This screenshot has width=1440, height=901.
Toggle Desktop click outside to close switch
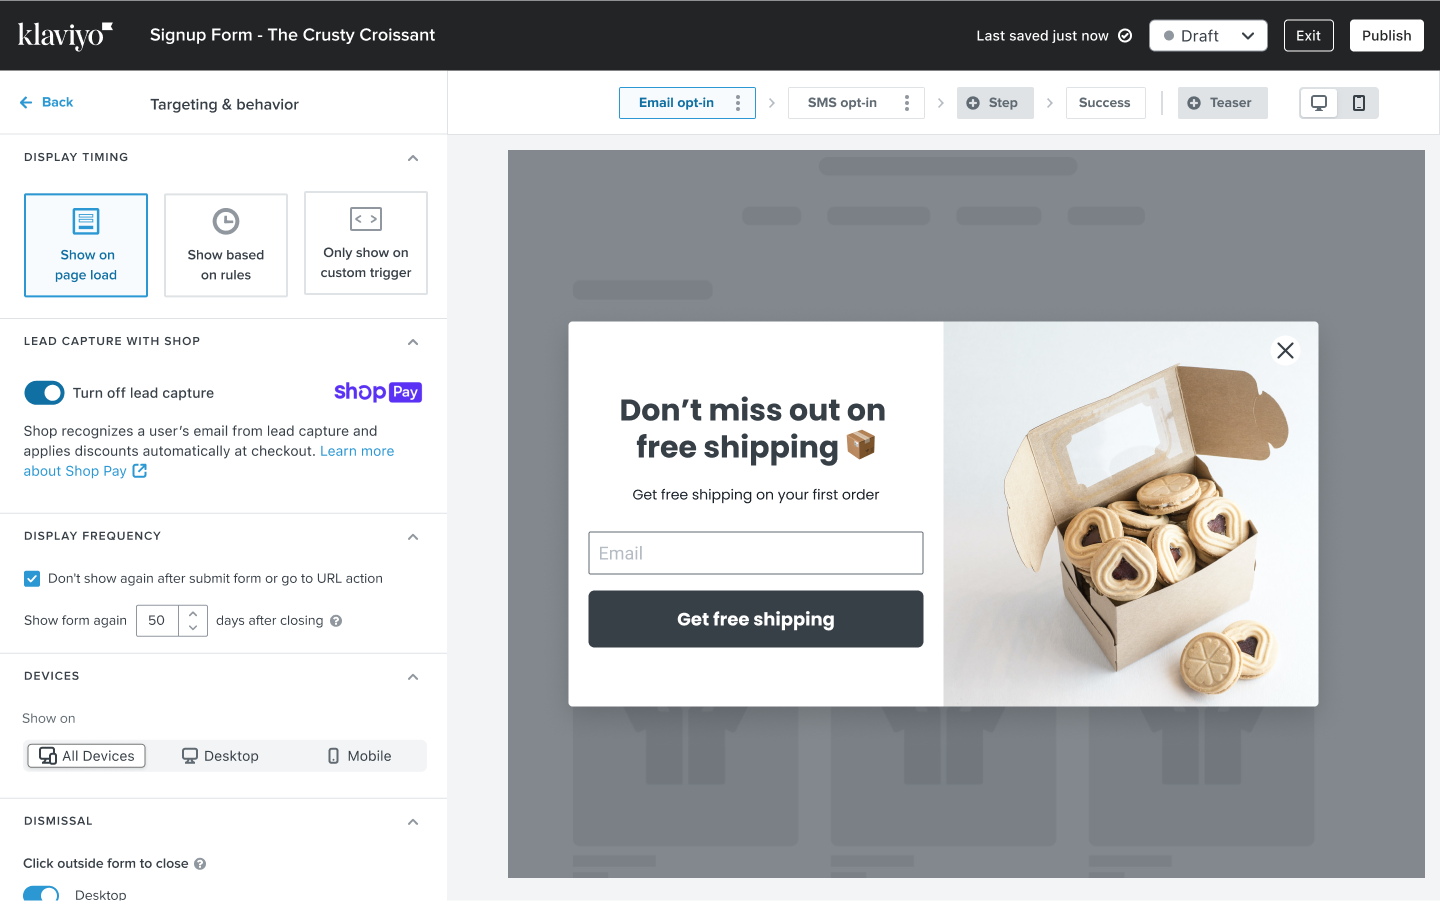pos(41,894)
